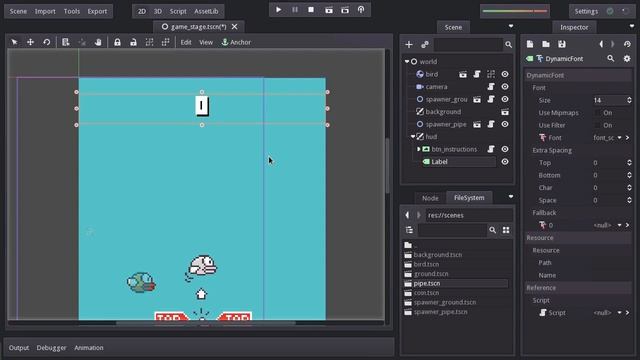
Task: Hide the bird node with its eye icon
Action: pyautogui.click(x=505, y=74)
